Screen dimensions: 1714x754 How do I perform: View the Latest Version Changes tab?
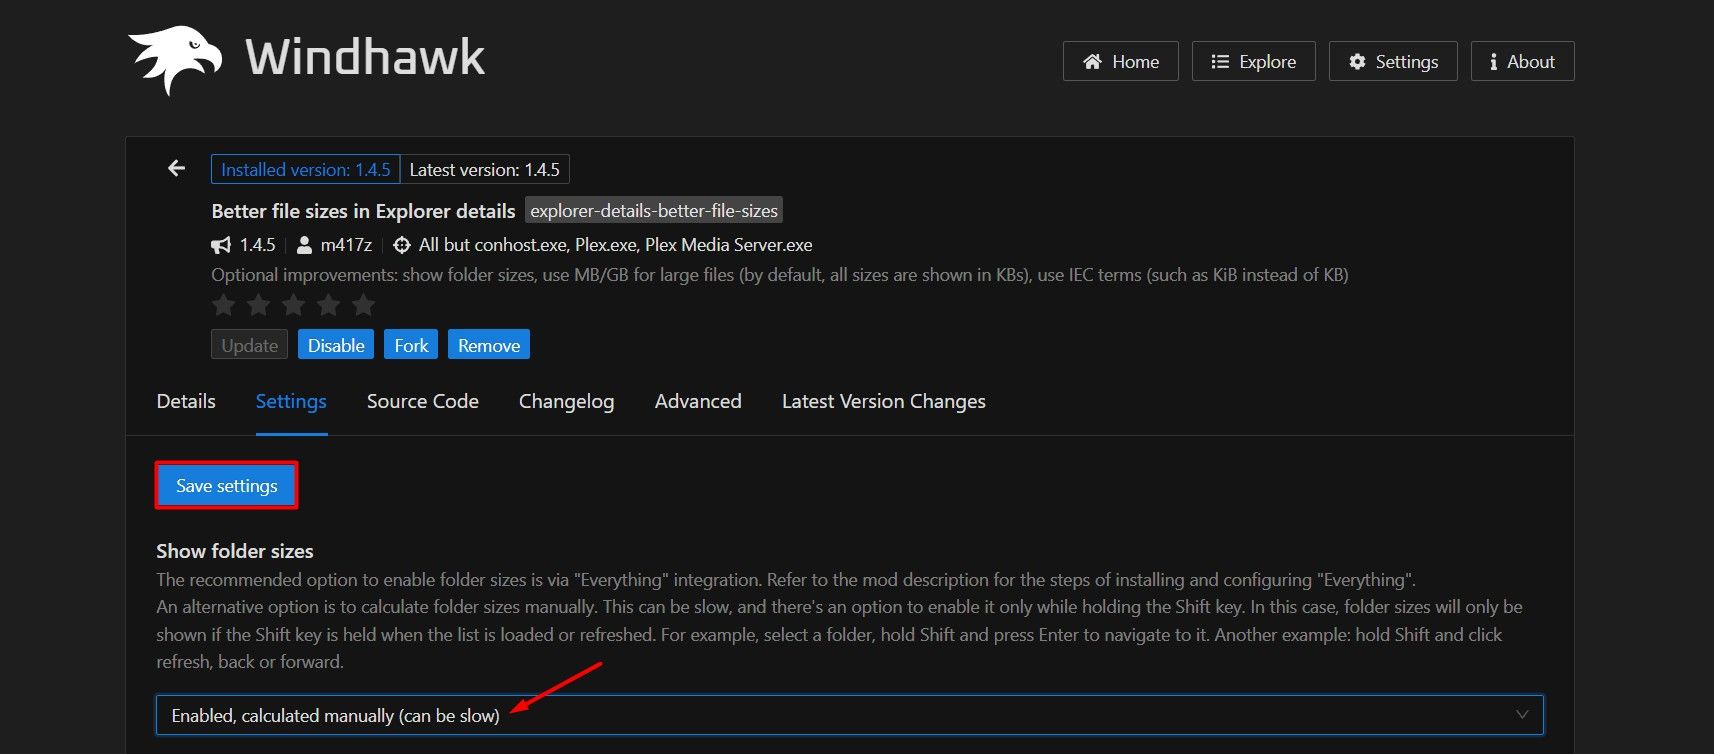[884, 401]
